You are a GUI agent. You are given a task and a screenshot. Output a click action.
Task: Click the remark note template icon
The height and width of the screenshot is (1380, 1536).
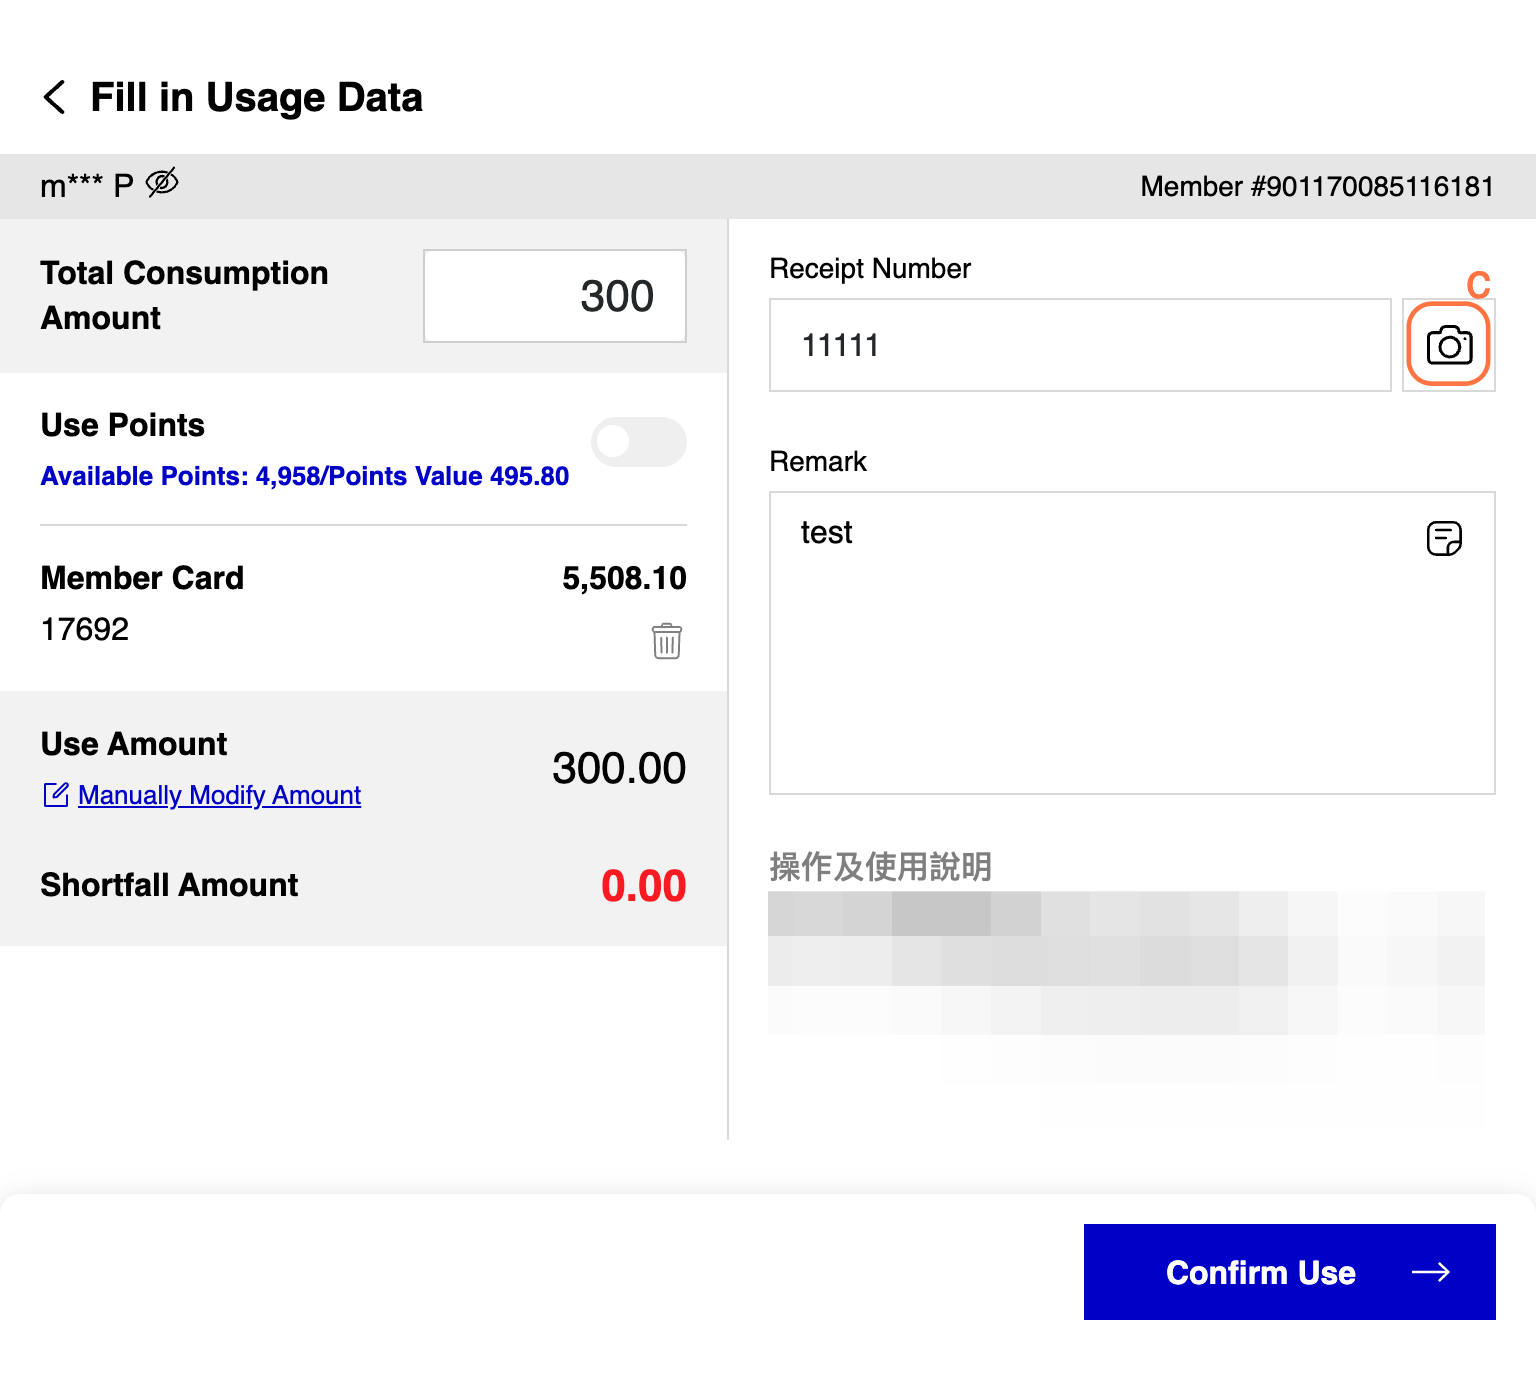[1444, 538]
